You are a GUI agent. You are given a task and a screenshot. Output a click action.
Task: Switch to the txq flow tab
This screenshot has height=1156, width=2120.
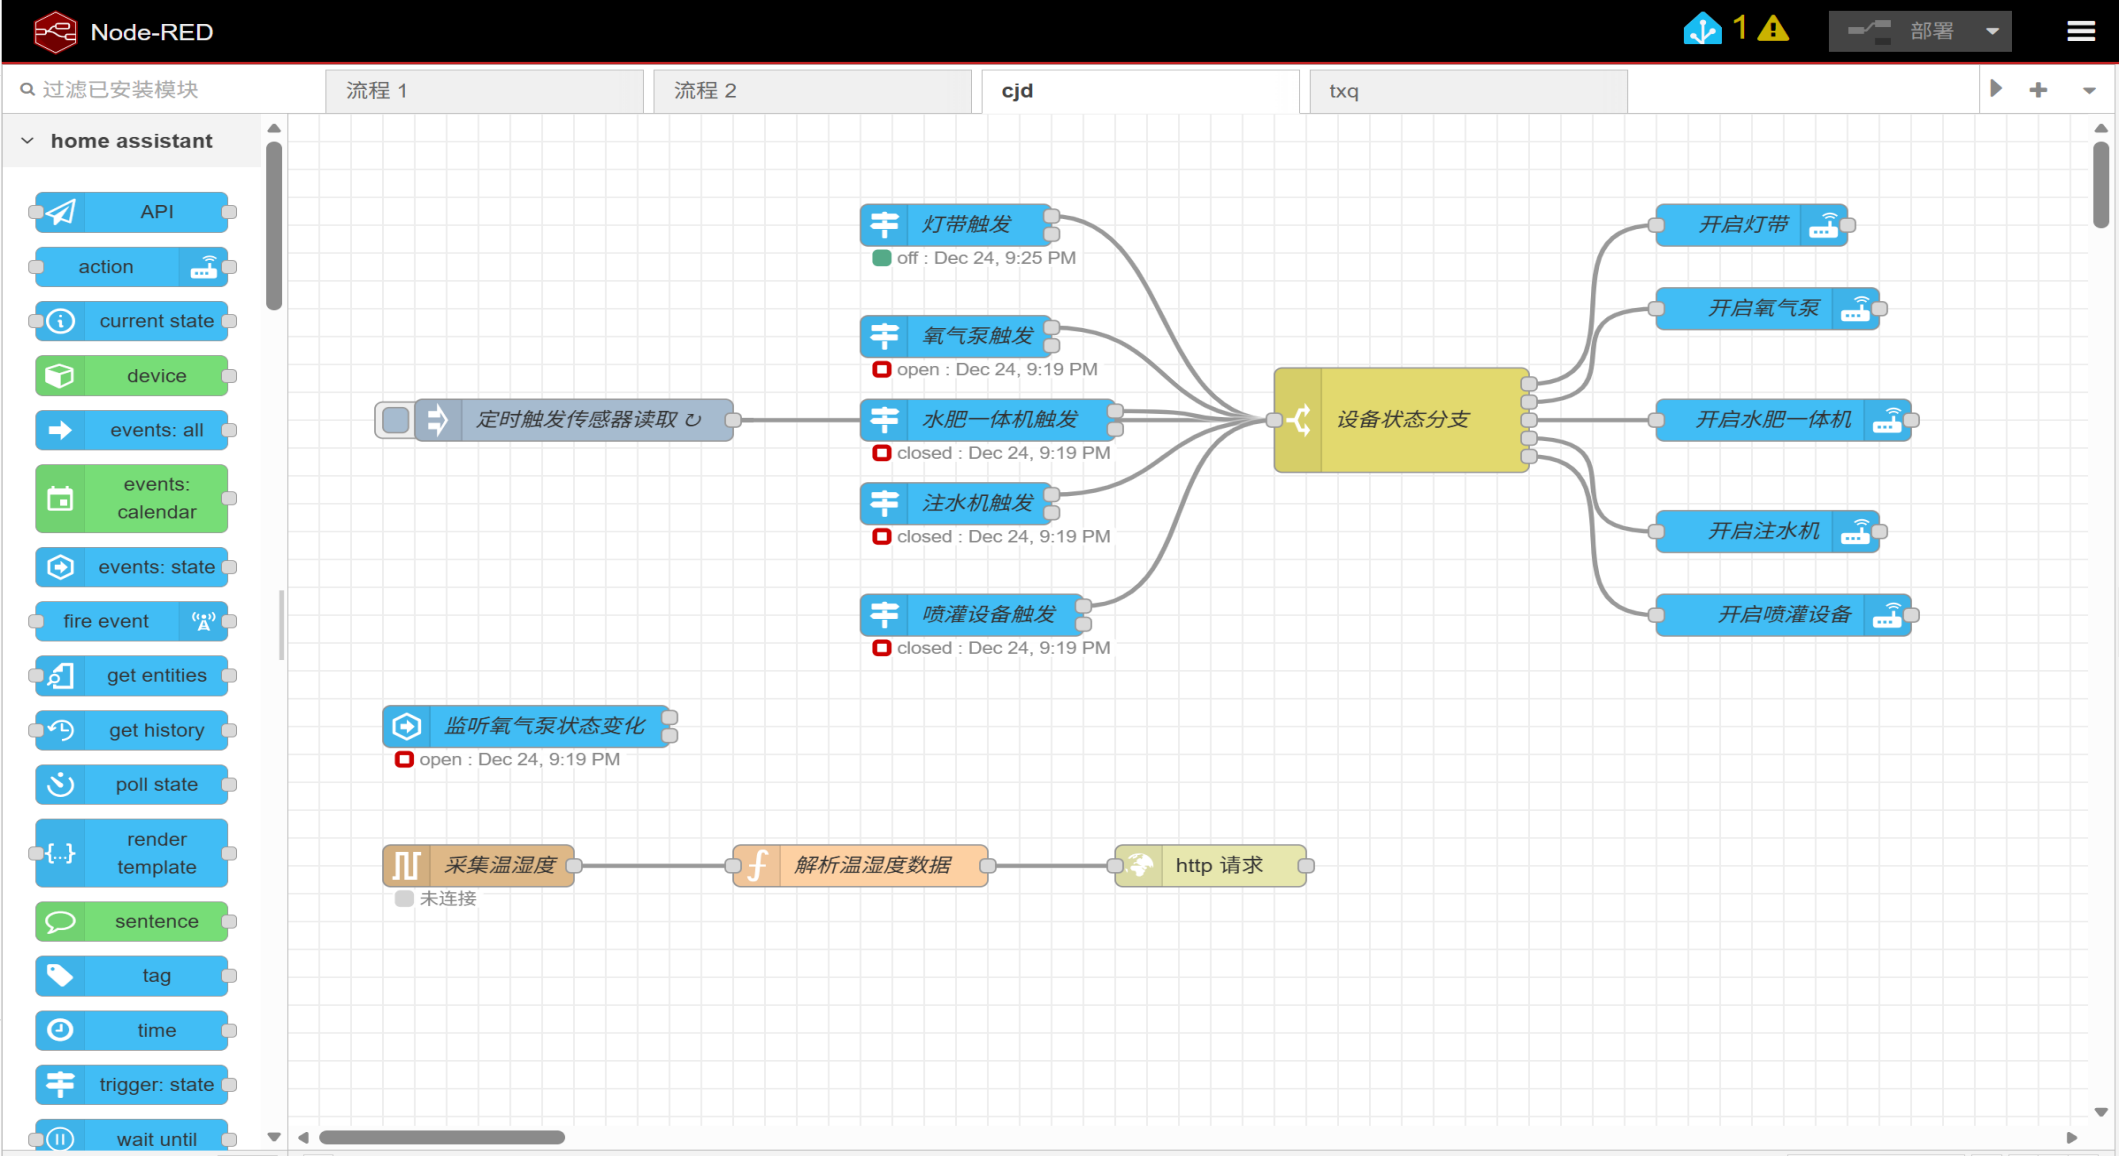pyautogui.click(x=1468, y=91)
